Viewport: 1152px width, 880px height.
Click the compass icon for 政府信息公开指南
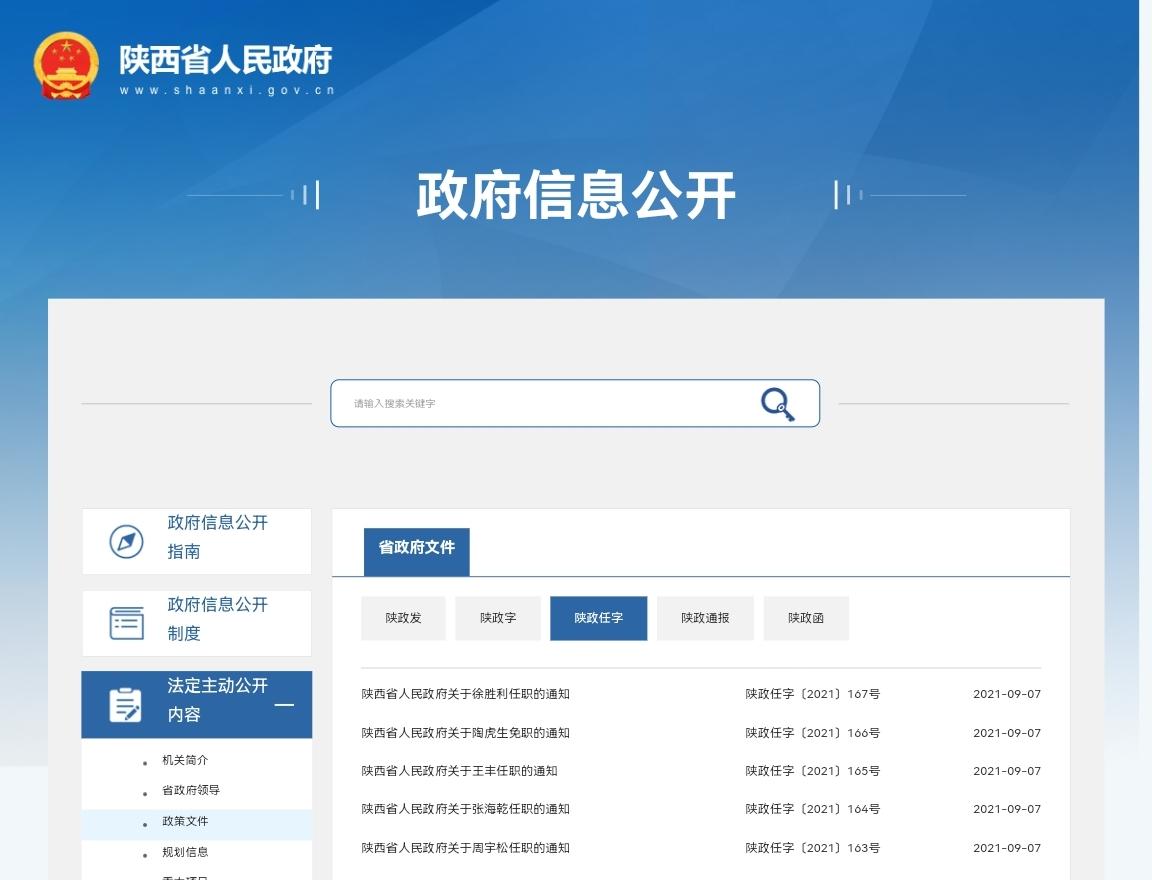pos(126,541)
